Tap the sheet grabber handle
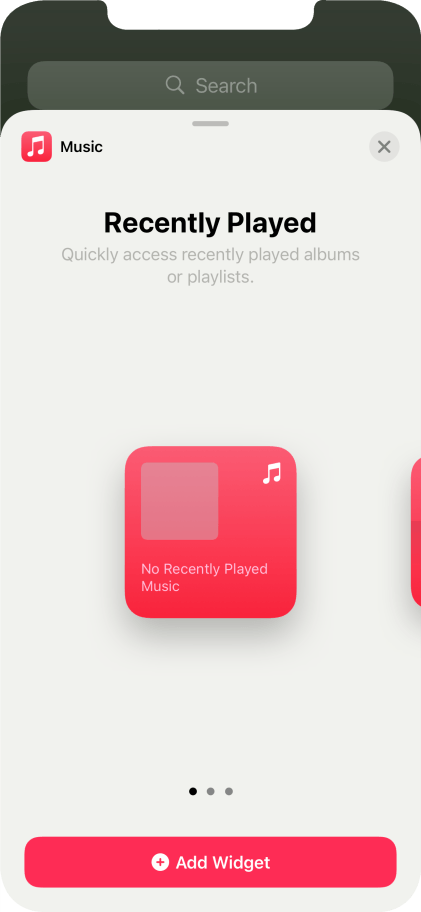 pos(210,123)
